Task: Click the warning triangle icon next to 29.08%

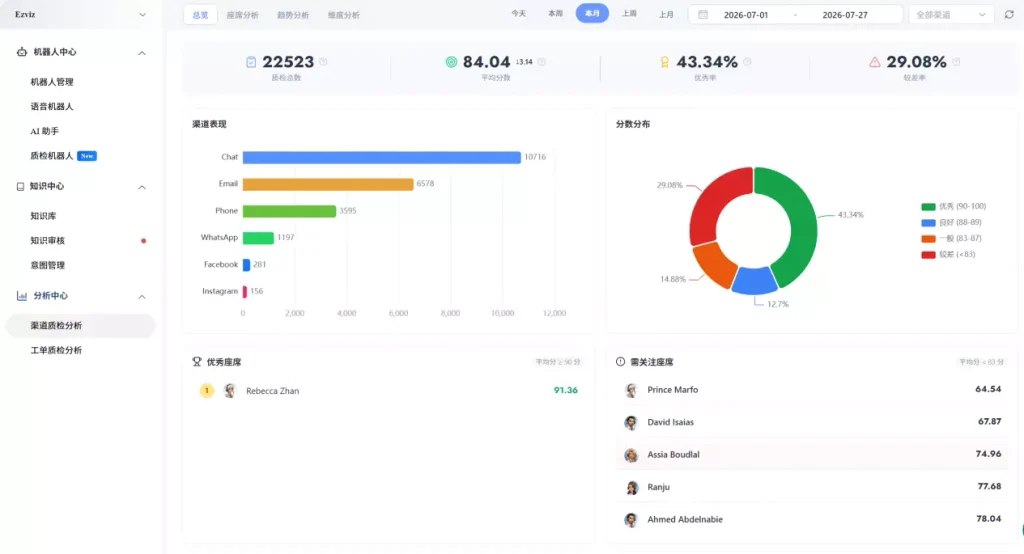Action: click(874, 62)
